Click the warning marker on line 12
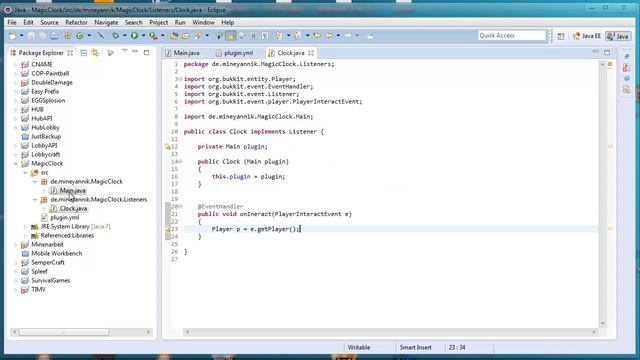The width and height of the screenshot is (640, 360). click(x=168, y=147)
